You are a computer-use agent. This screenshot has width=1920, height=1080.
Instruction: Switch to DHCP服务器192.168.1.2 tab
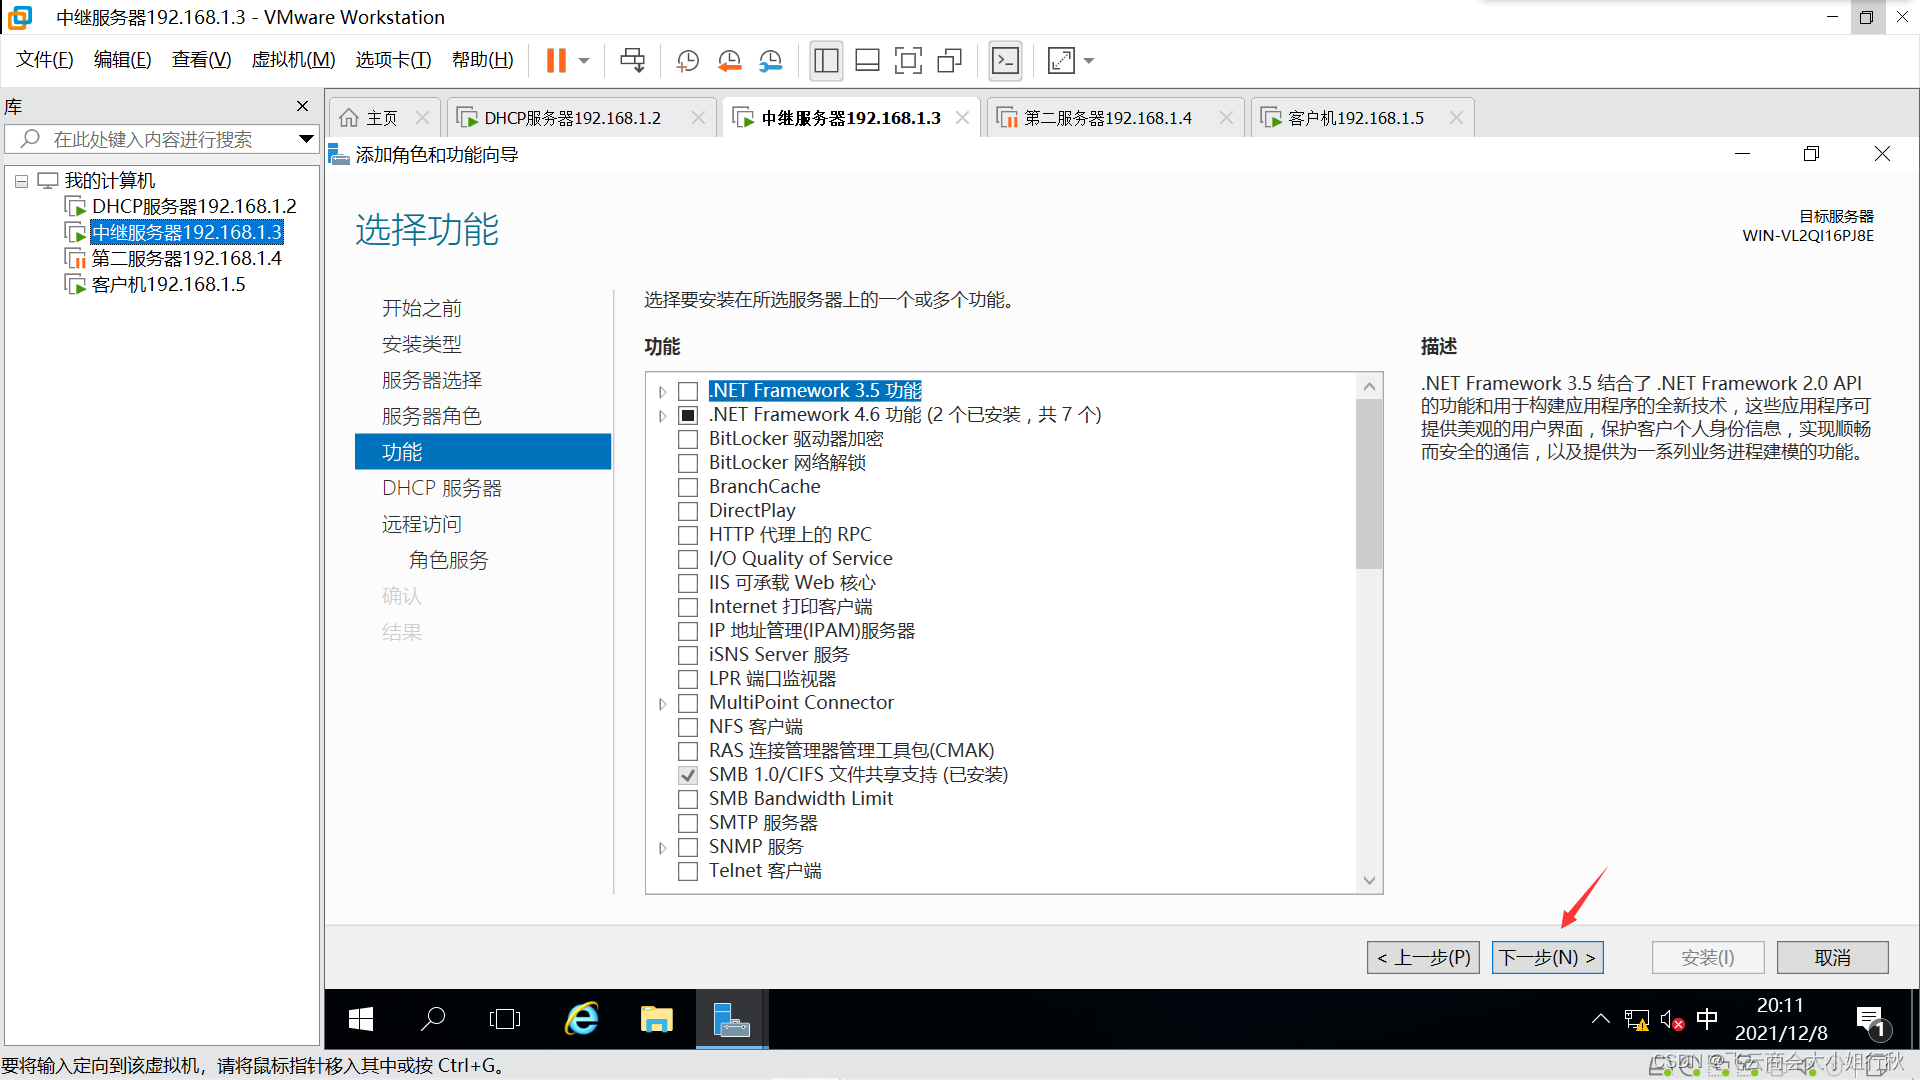pos(572,118)
